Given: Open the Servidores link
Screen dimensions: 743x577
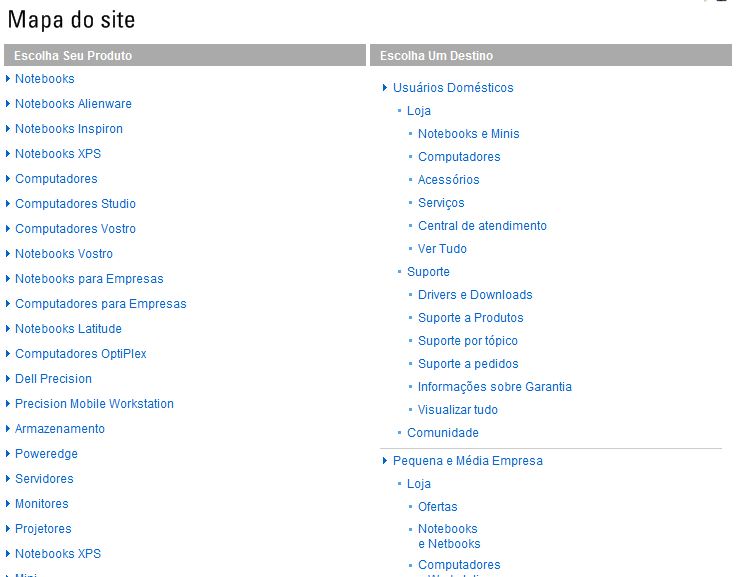Looking at the screenshot, I should click(44, 479).
